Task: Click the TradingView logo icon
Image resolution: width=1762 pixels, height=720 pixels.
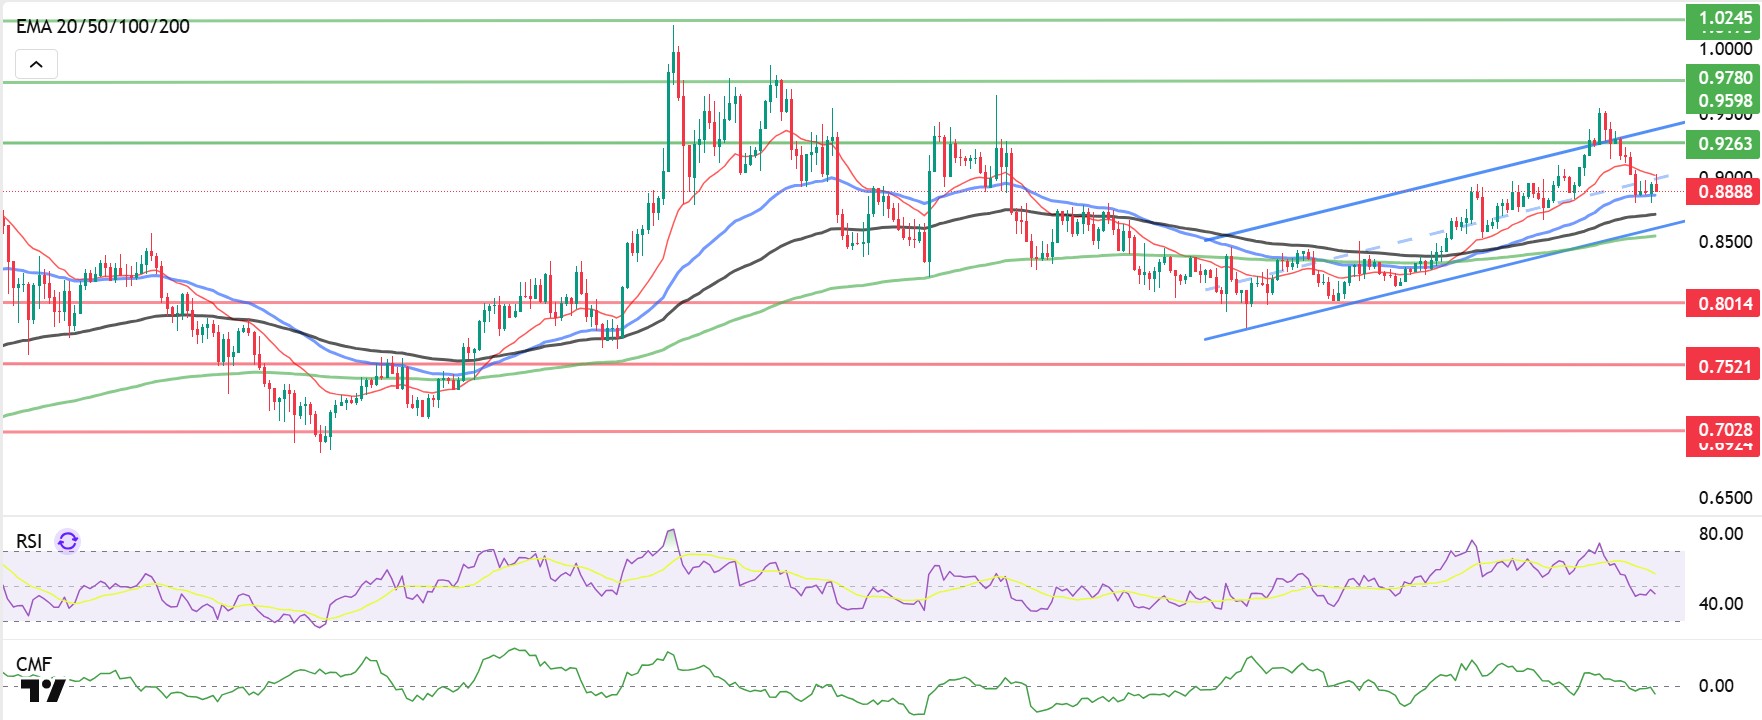Action: (43, 691)
